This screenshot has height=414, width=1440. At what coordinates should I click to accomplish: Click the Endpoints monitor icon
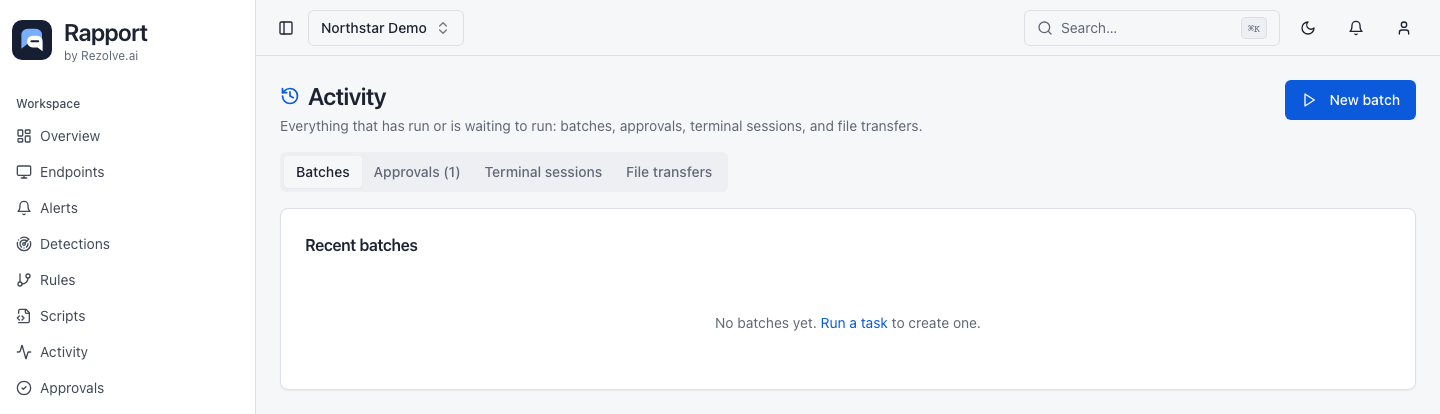click(x=24, y=172)
